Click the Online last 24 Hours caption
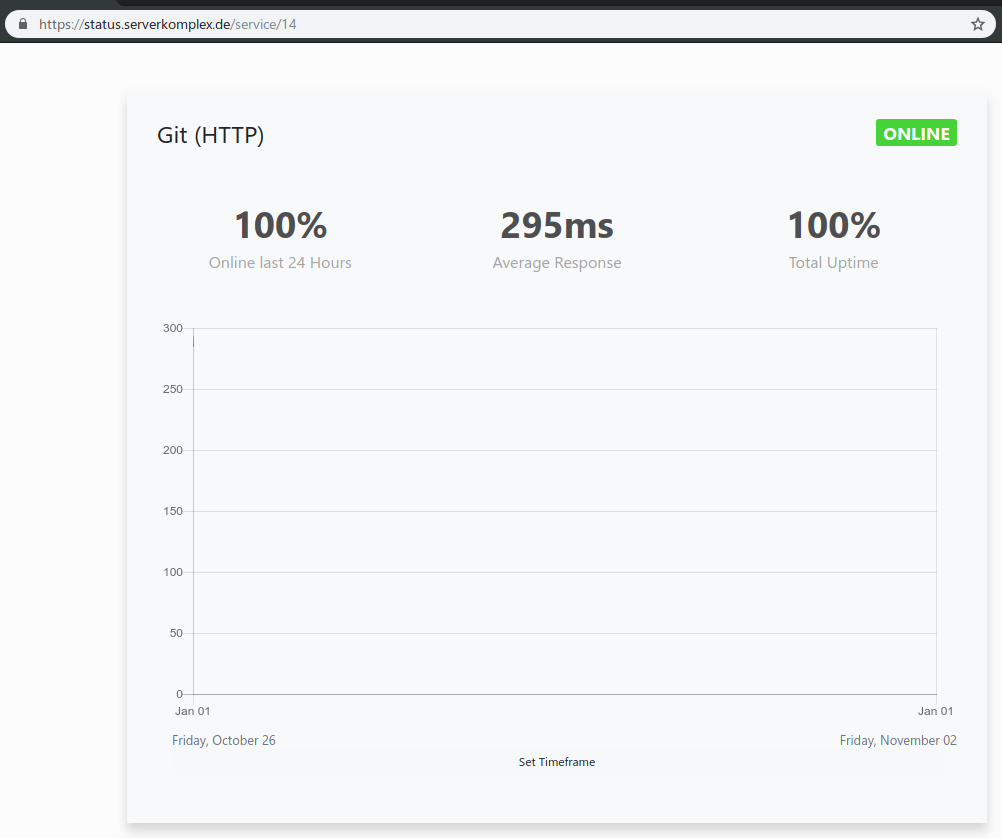Viewport: 1002px width, 838px height. pyautogui.click(x=279, y=262)
